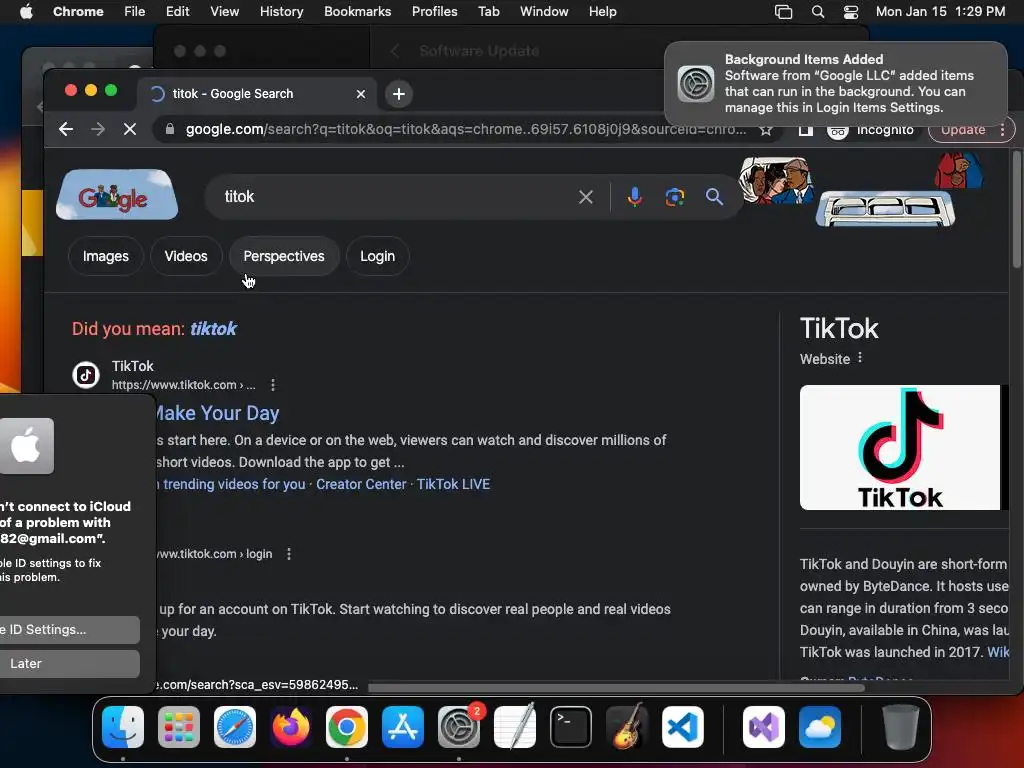1024x768 pixels.
Task: Open three-dot menu beside tiktok.com URL
Action: point(273,385)
